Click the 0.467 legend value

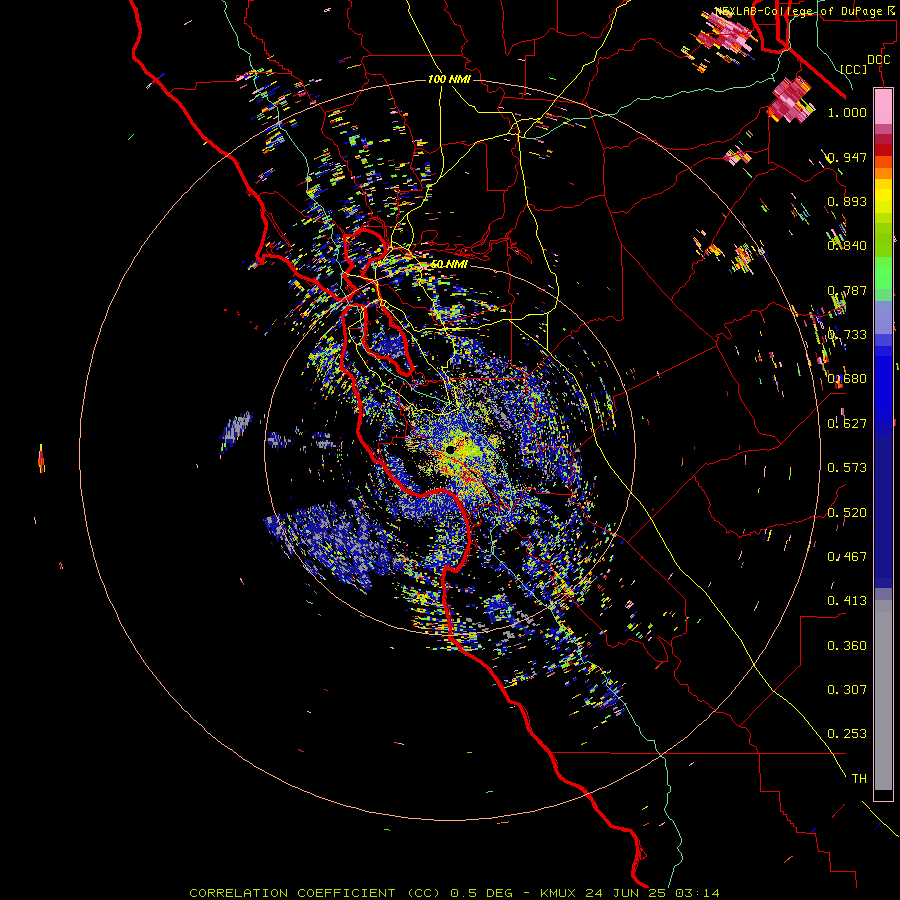847,557
